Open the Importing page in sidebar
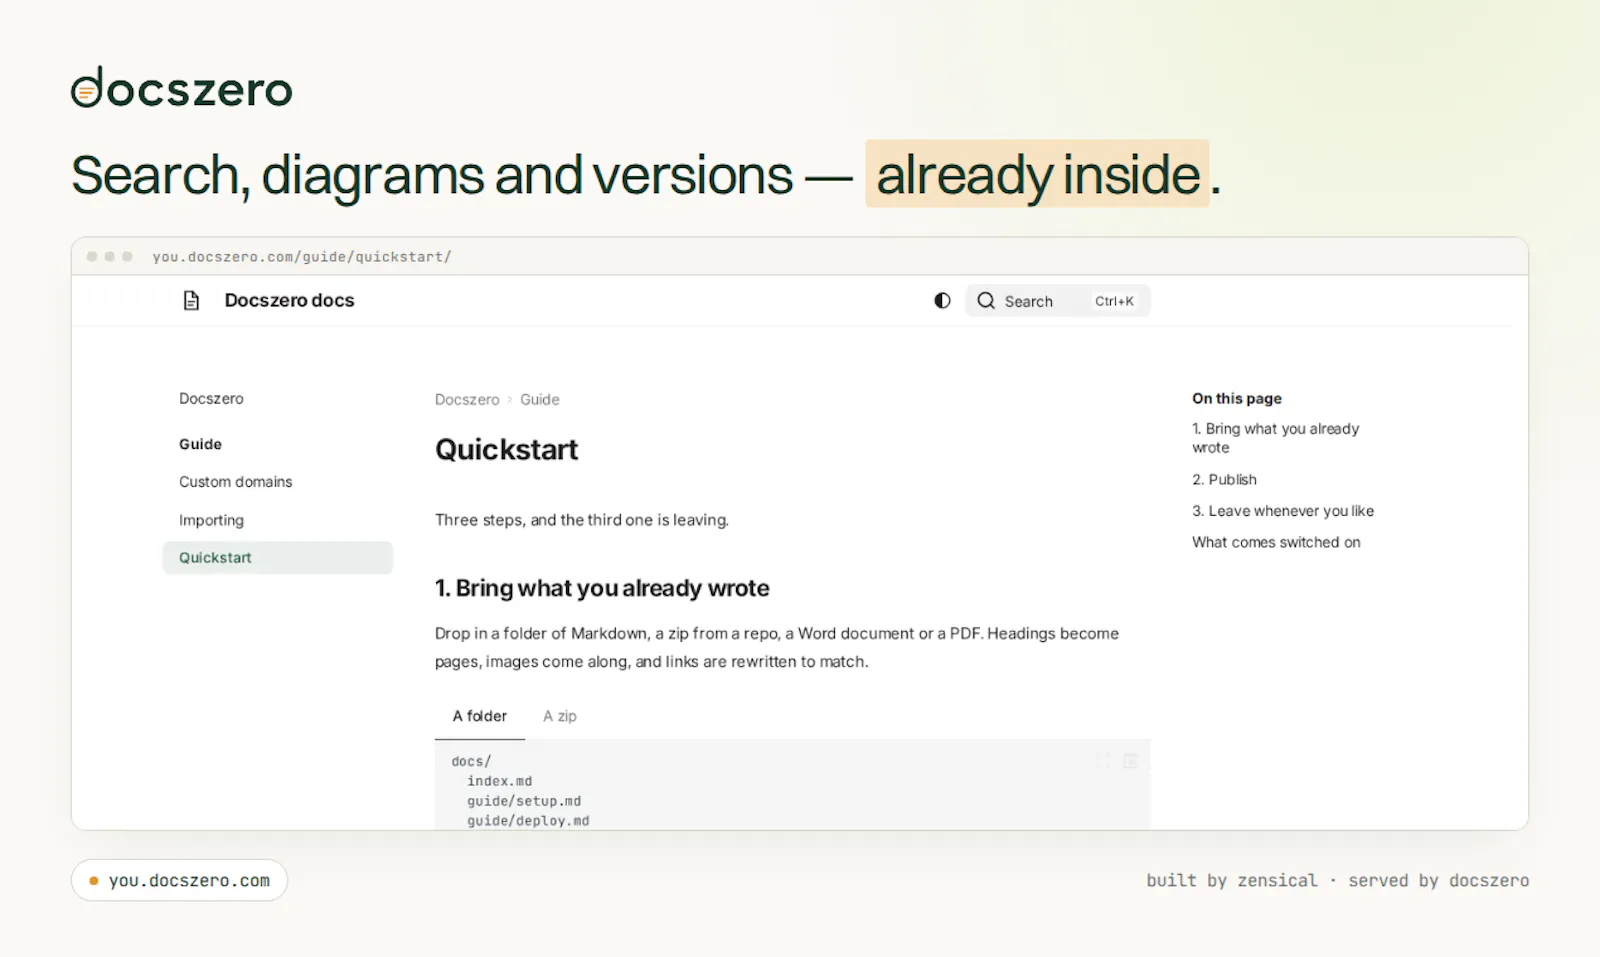The width and height of the screenshot is (1600, 957). (x=211, y=520)
